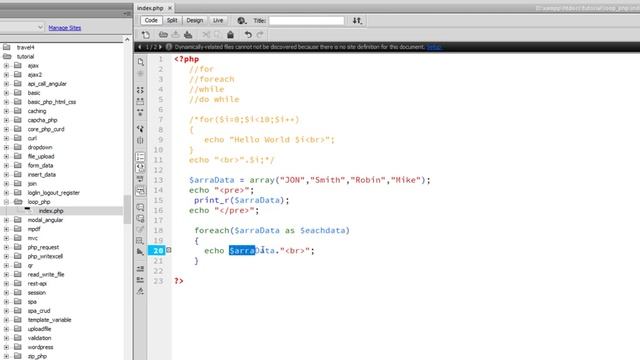Expand the modal_angular folder
640x360 pixels.
[6, 220]
